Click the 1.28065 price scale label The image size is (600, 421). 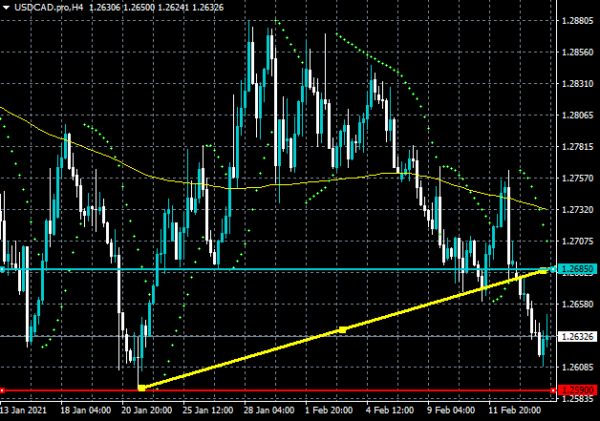coord(577,115)
